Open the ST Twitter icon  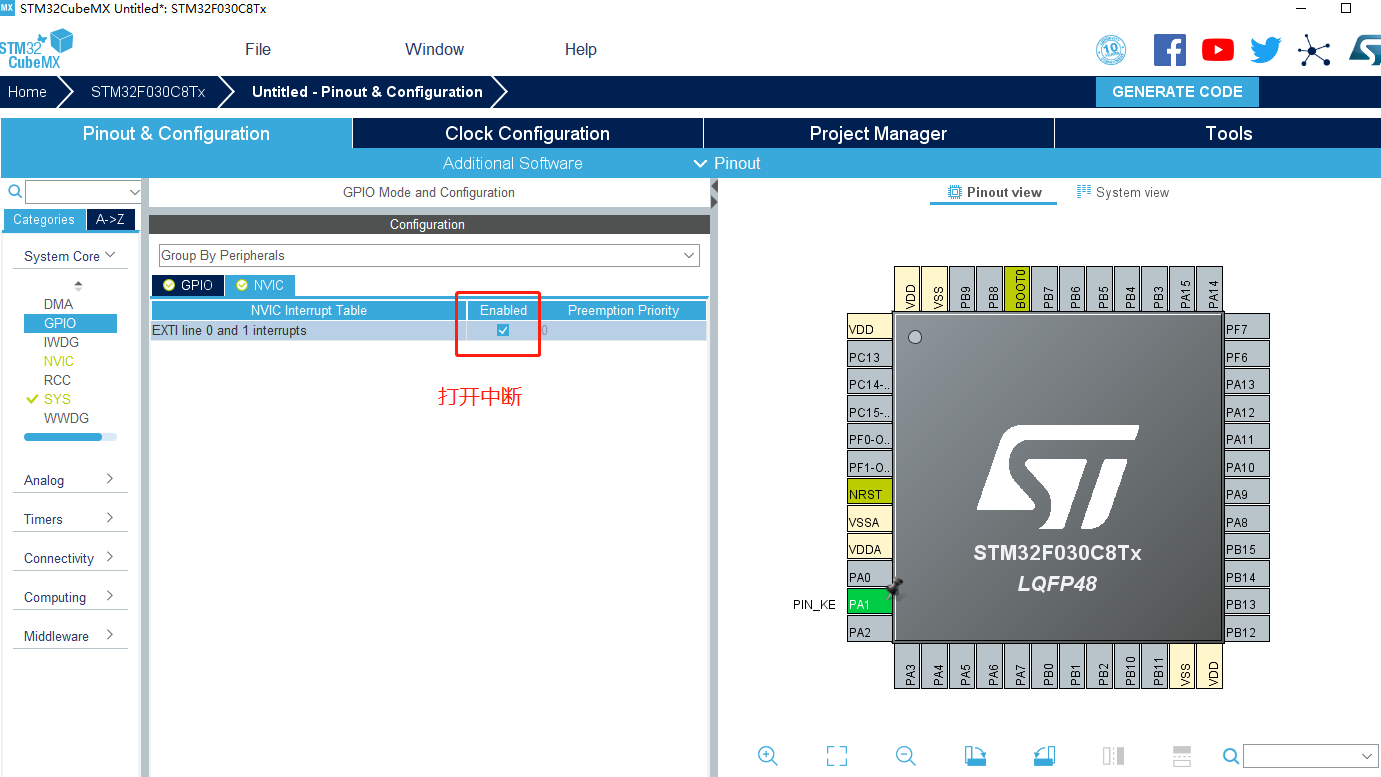(x=1265, y=50)
